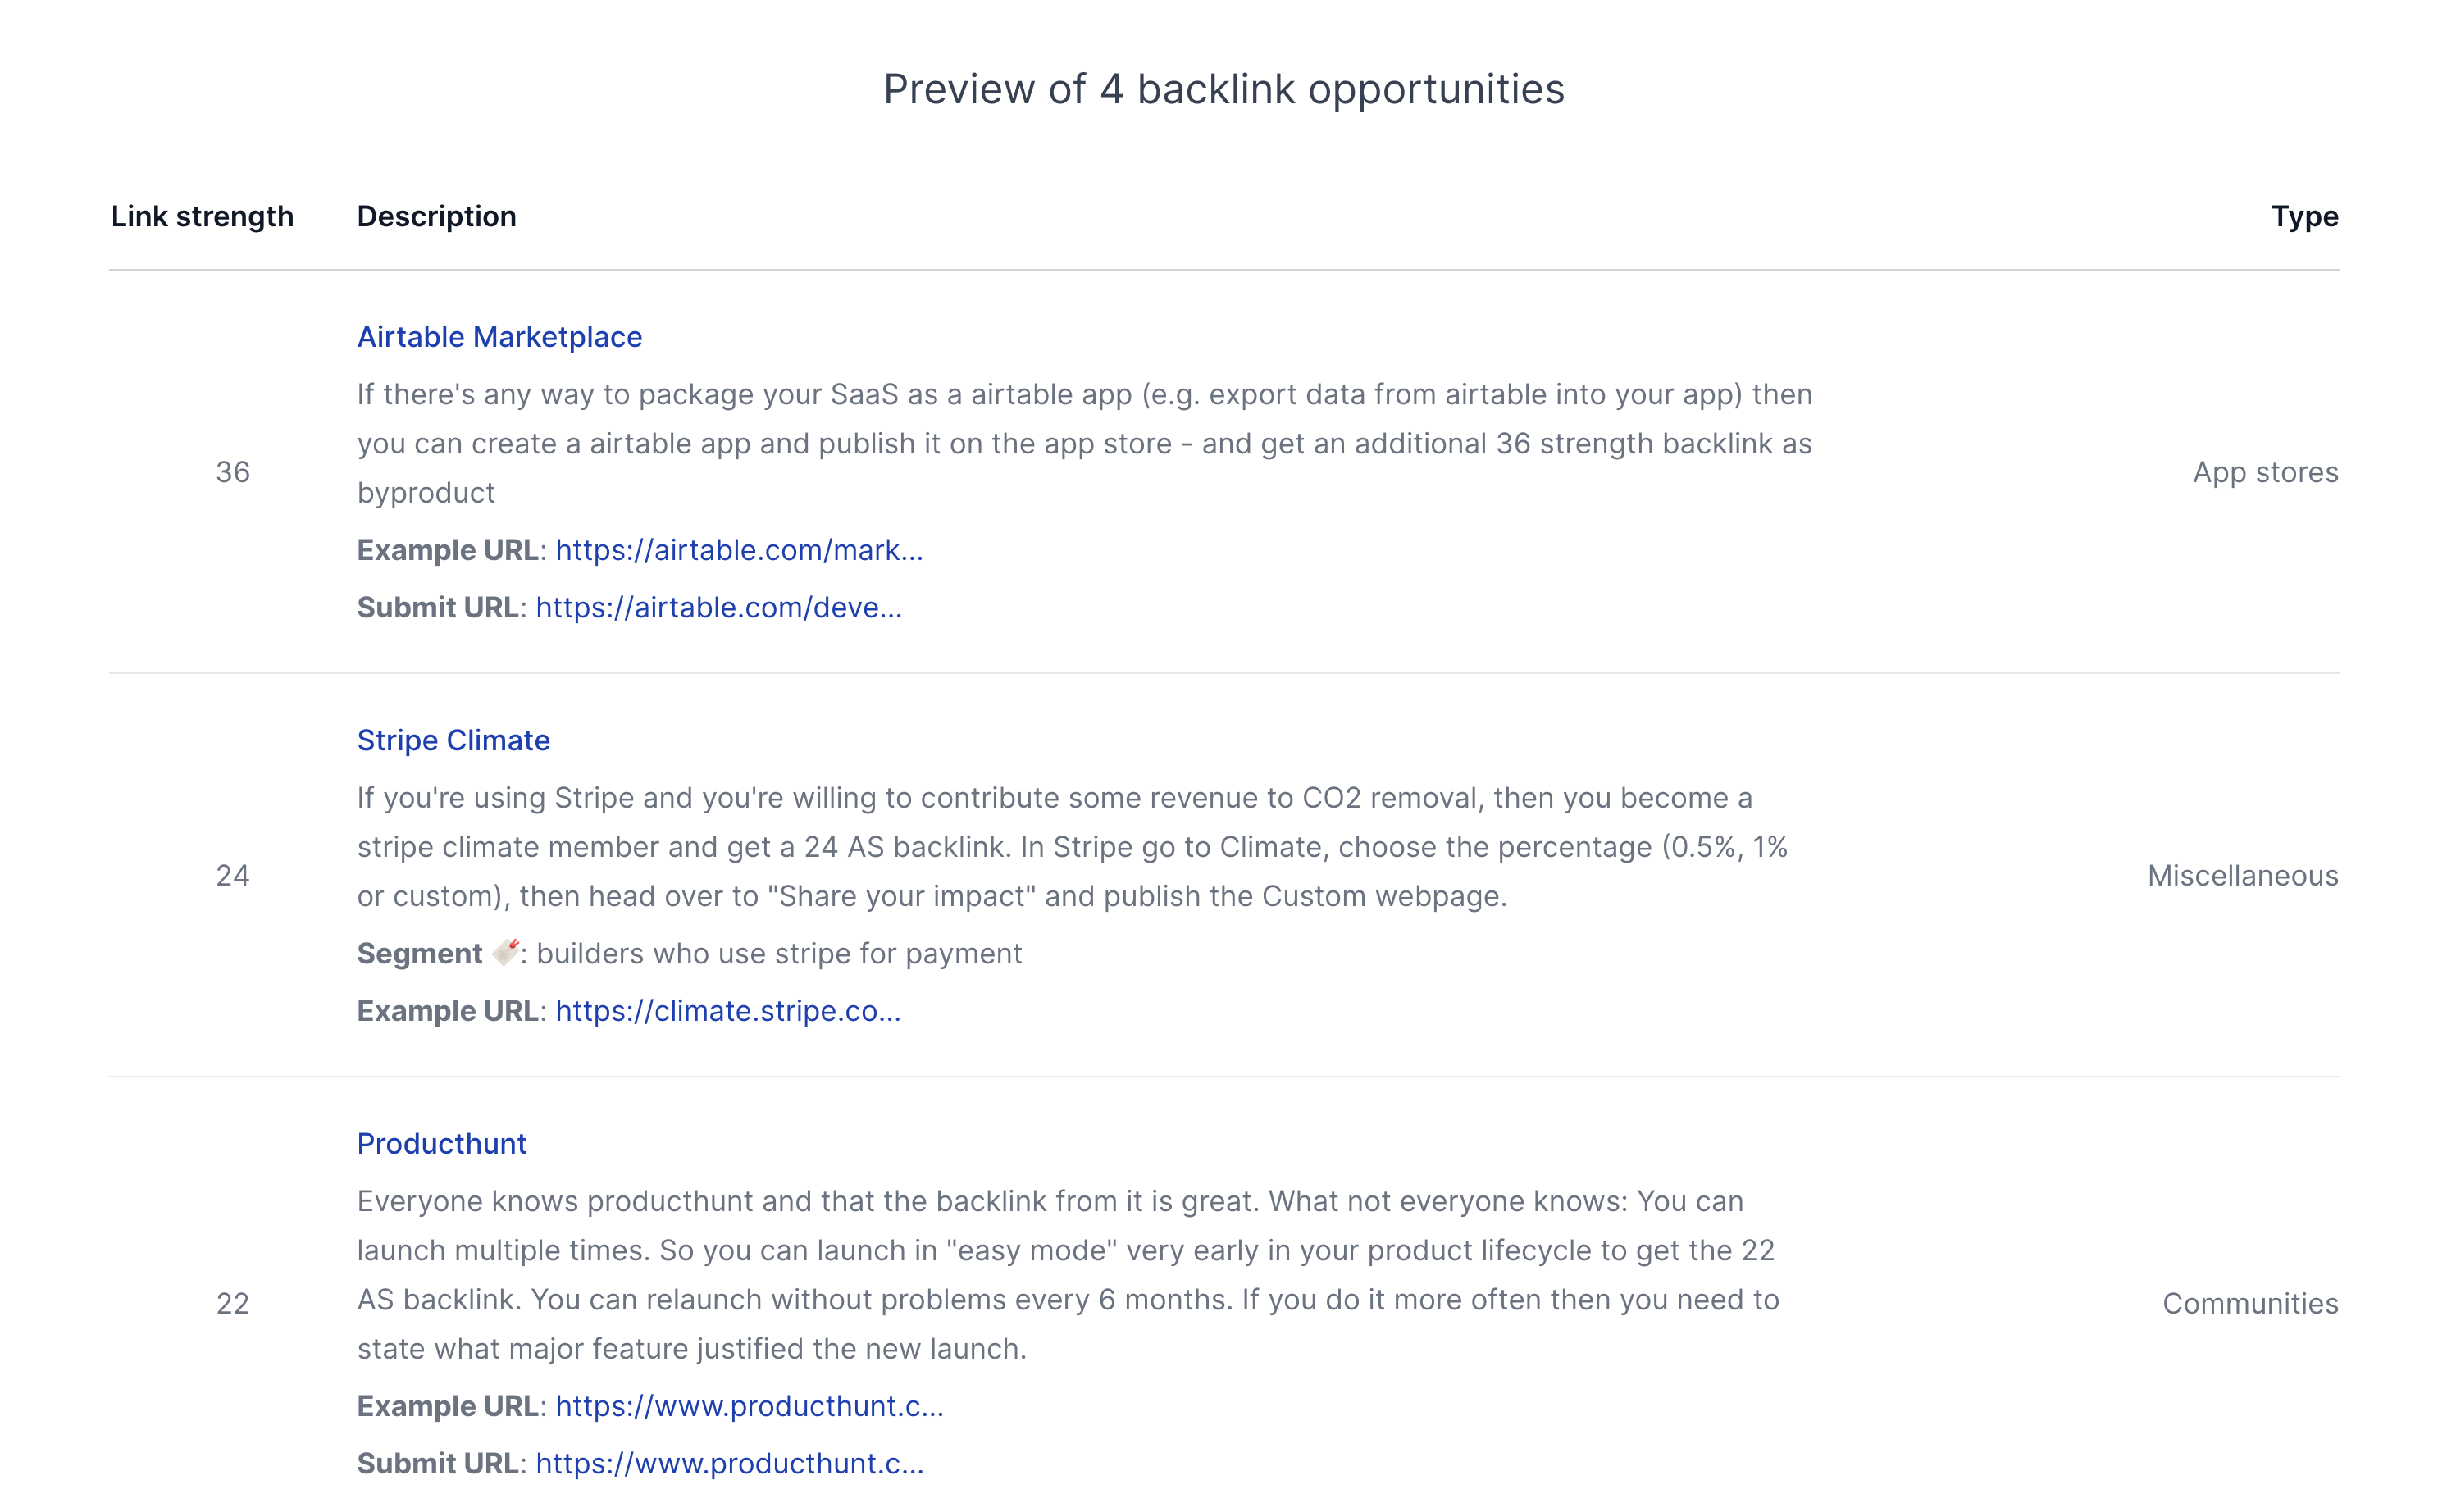Click the Miscellaneous type label

point(2242,875)
